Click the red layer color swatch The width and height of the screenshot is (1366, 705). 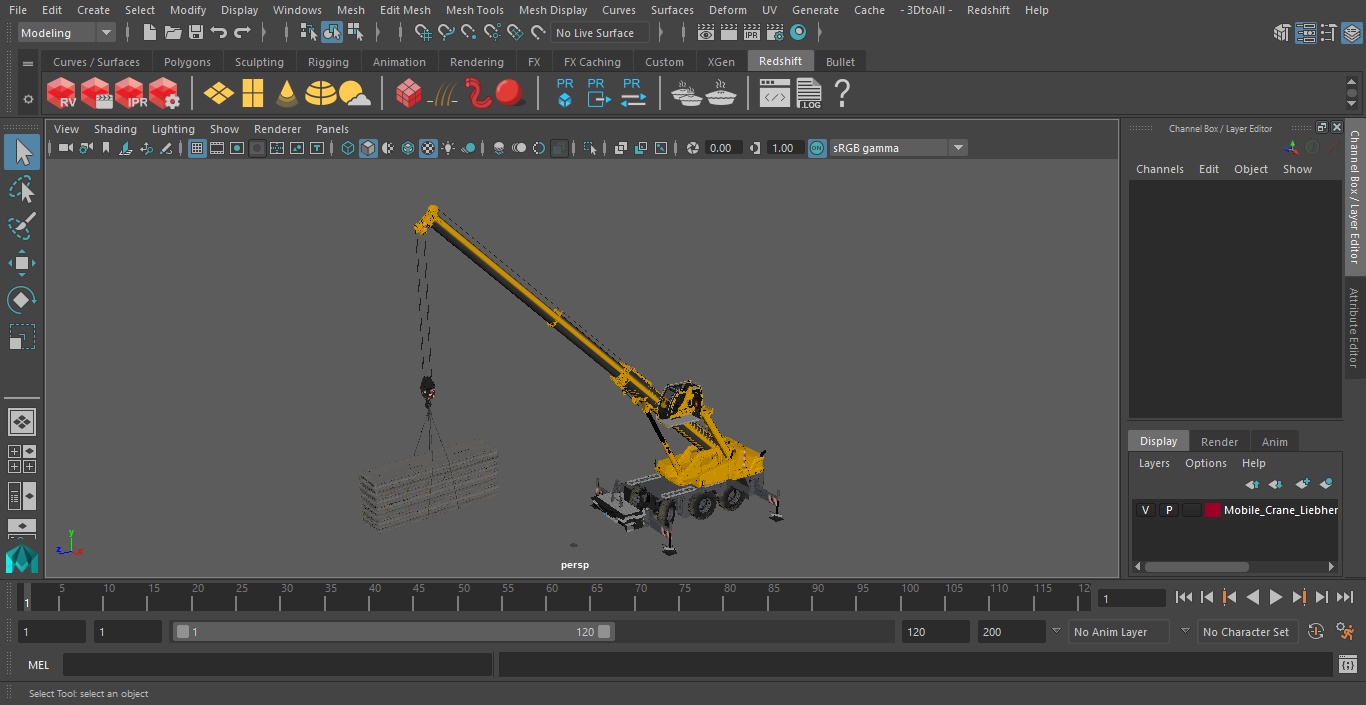(1213, 510)
